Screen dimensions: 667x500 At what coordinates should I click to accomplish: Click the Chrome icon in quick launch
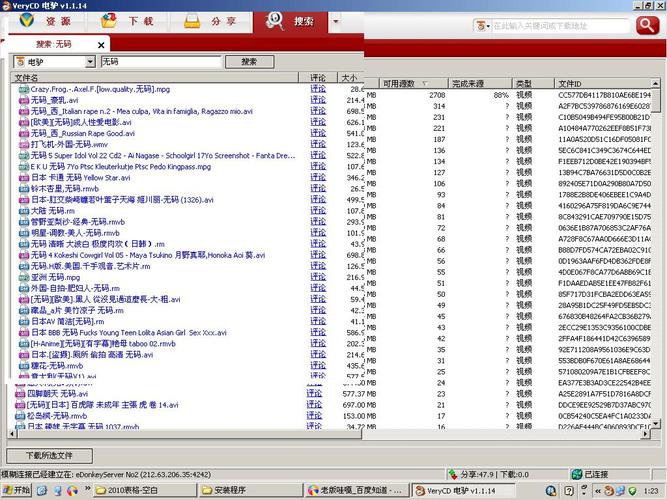72,490
